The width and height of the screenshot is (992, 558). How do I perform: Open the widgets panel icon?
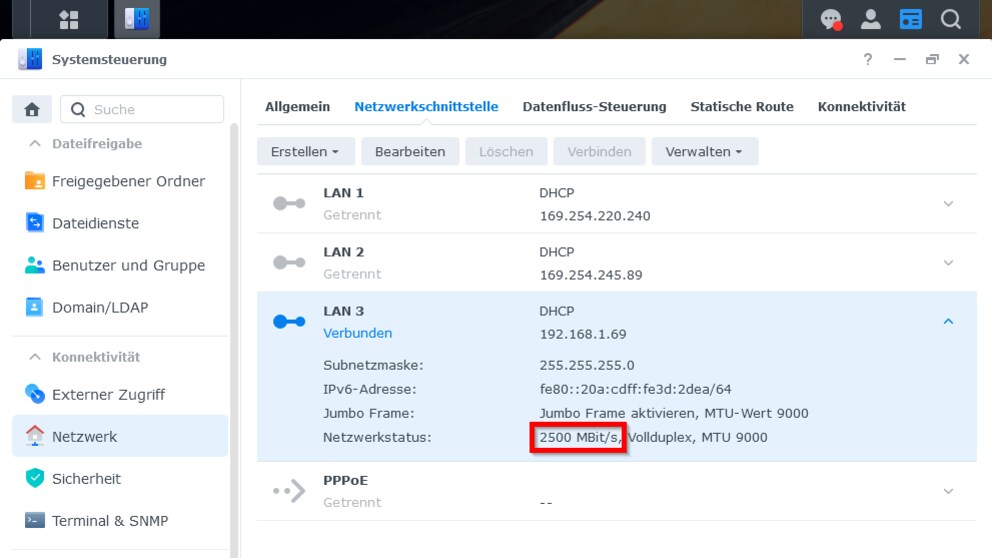[x=910, y=20]
